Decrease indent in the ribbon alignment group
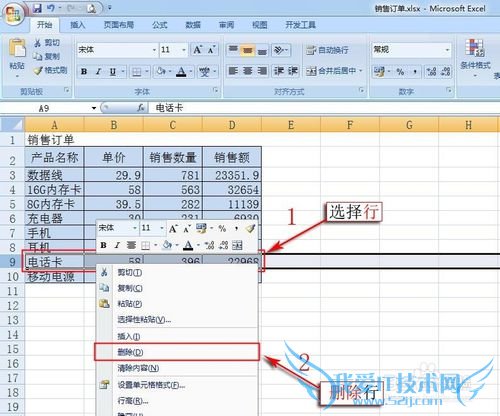The image size is (500, 416). point(278,71)
